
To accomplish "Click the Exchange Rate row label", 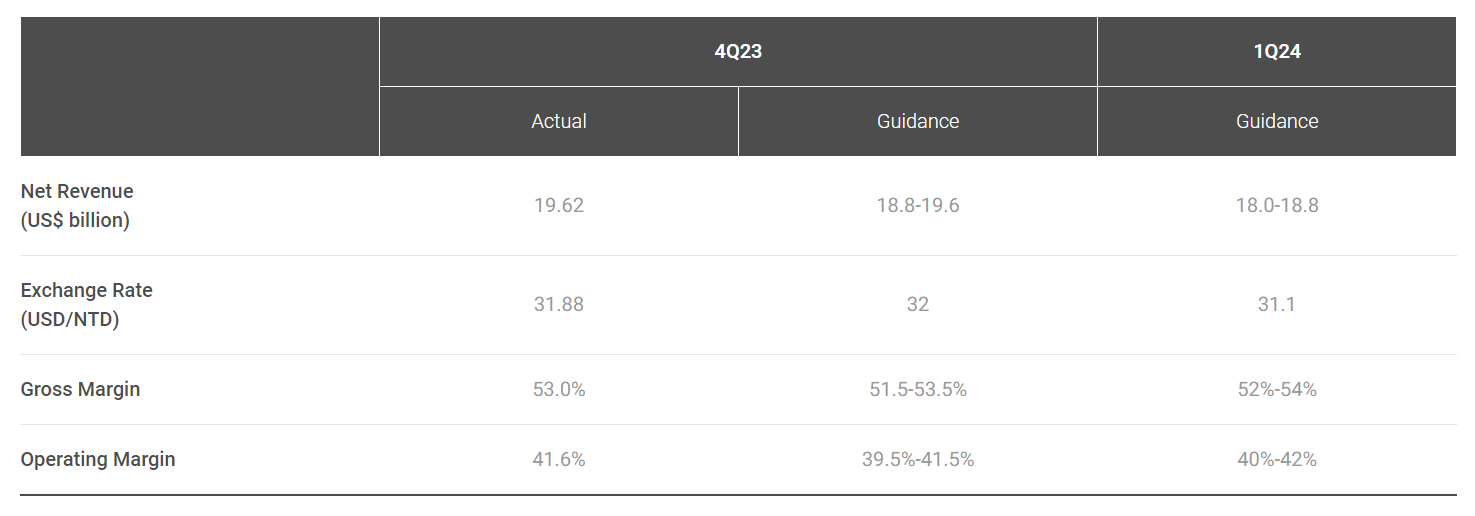I will [87, 304].
